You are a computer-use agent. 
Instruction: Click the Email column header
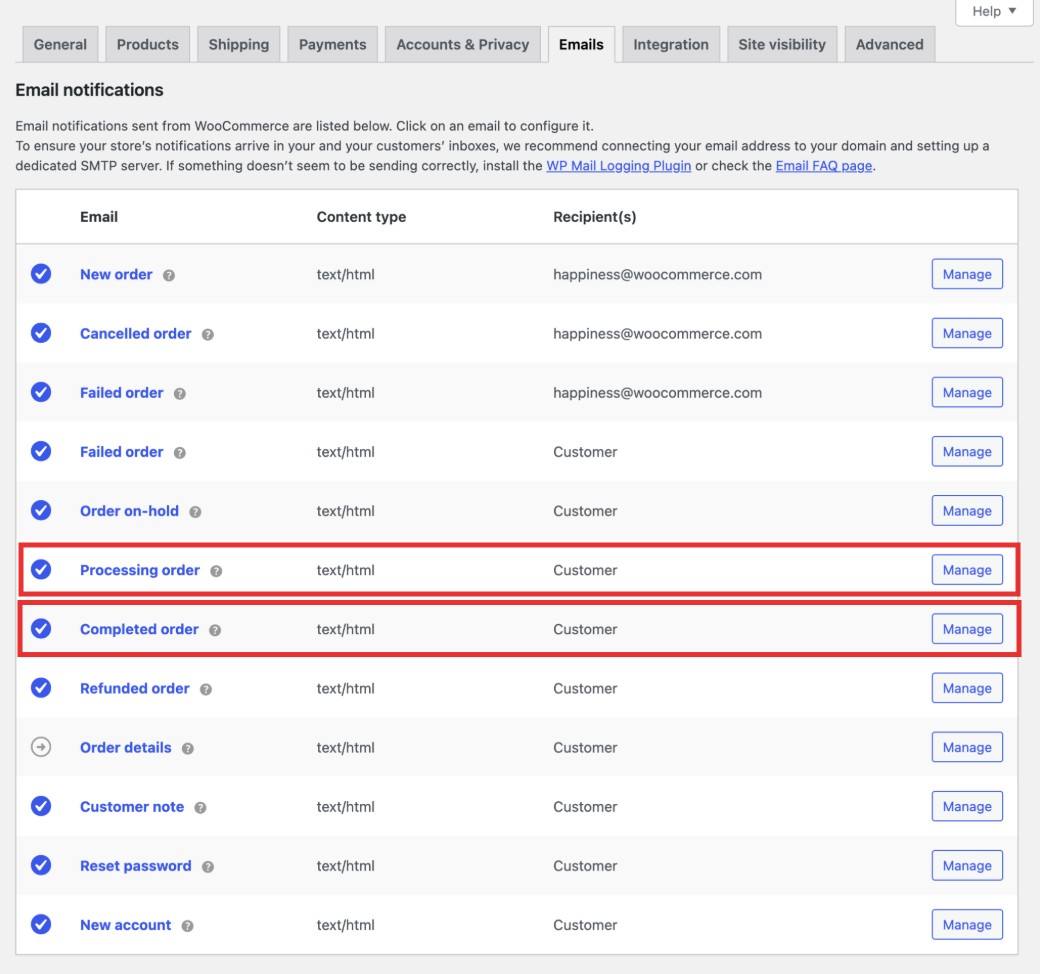(x=99, y=217)
